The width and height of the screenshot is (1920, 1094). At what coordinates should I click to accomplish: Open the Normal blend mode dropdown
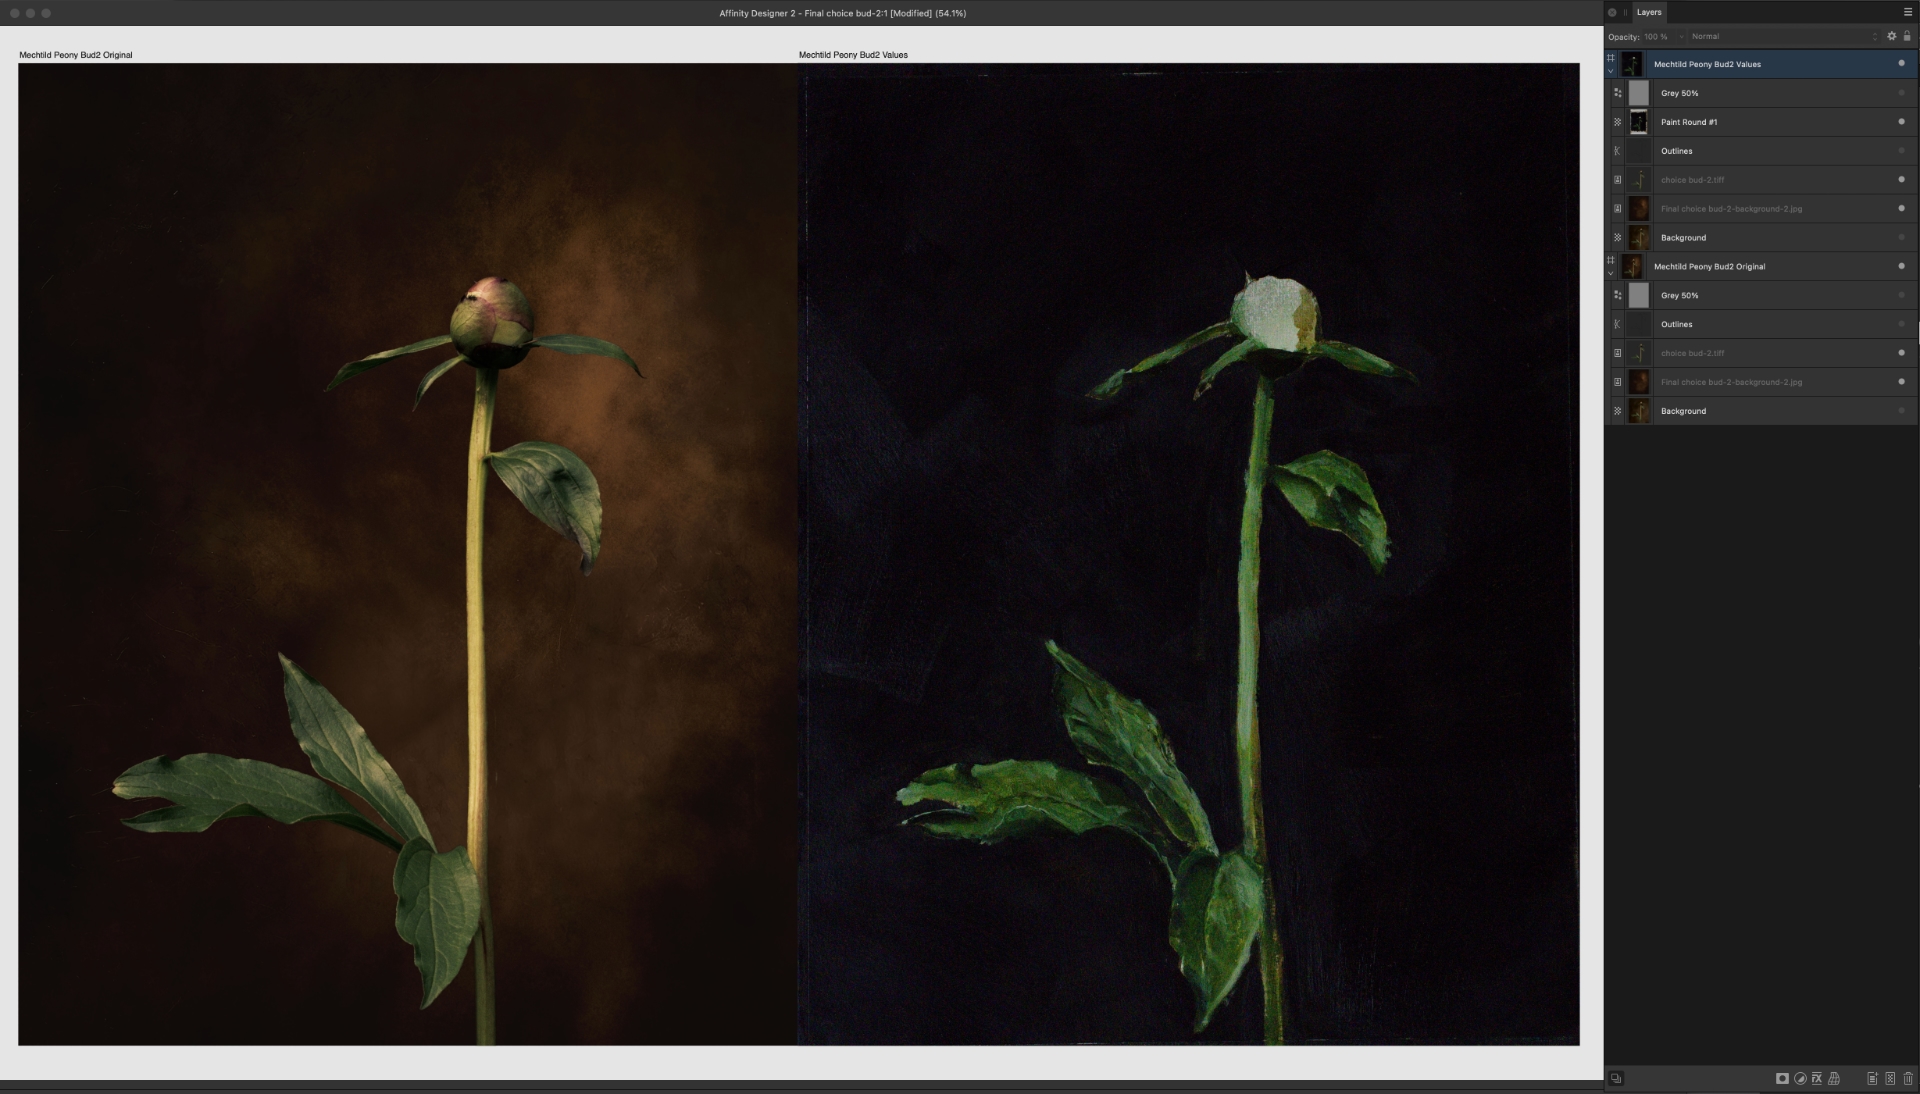pyautogui.click(x=1783, y=37)
